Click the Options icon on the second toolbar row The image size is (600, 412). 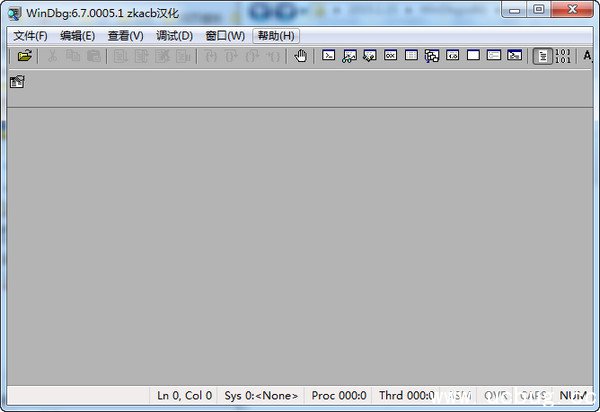17,82
